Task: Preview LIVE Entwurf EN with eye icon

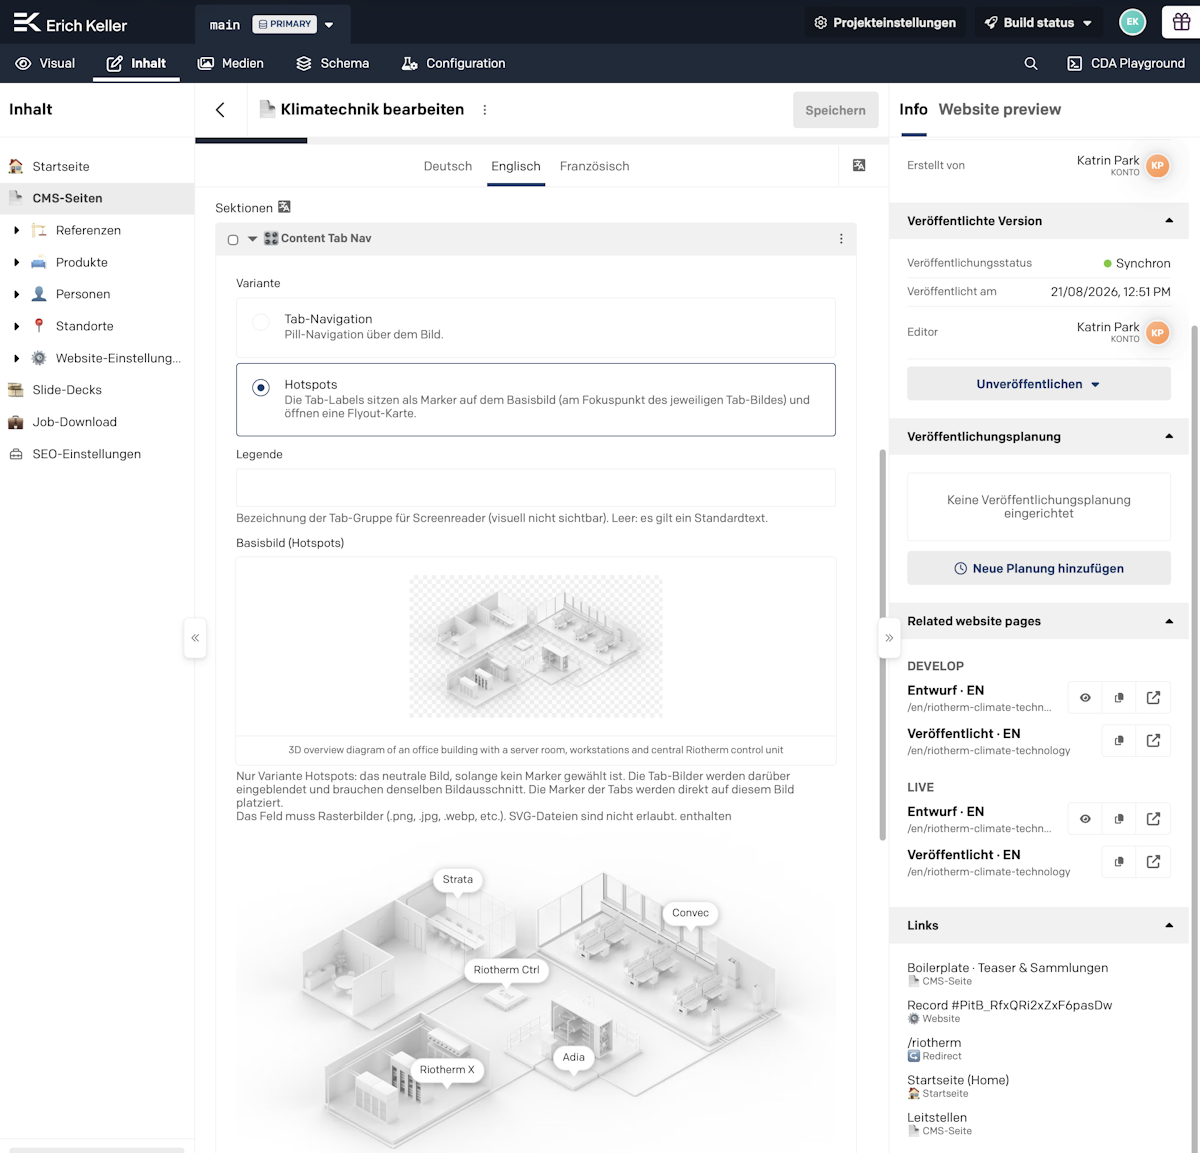Action: click(x=1085, y=819)
